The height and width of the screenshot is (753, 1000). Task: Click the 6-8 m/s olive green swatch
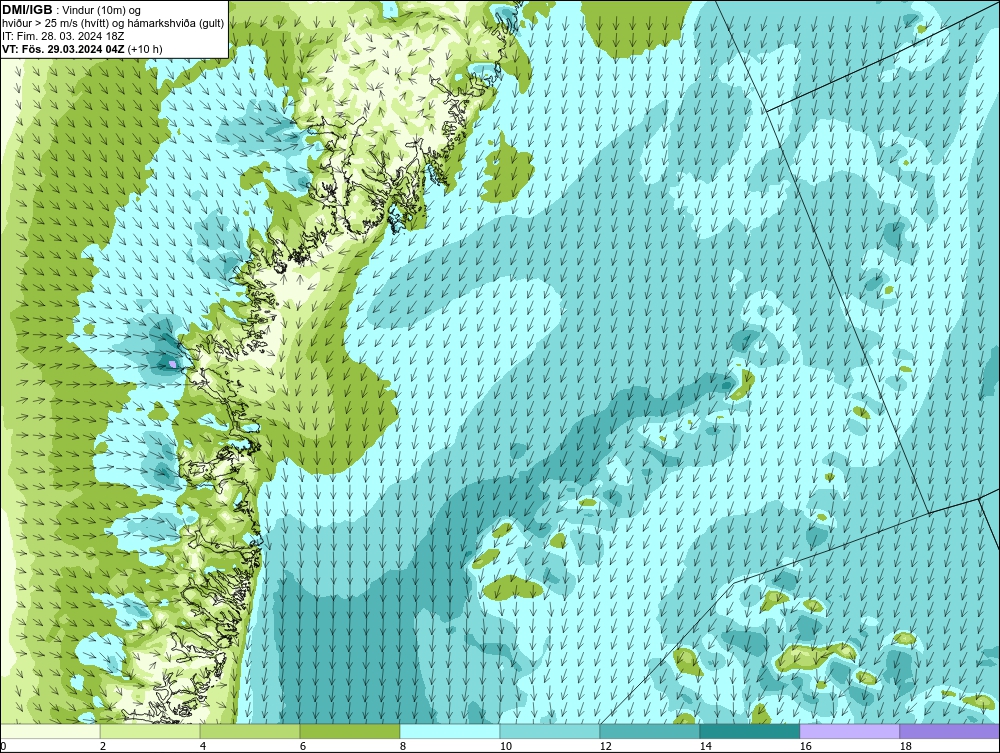pyautogui.click(x=349, y=731)
